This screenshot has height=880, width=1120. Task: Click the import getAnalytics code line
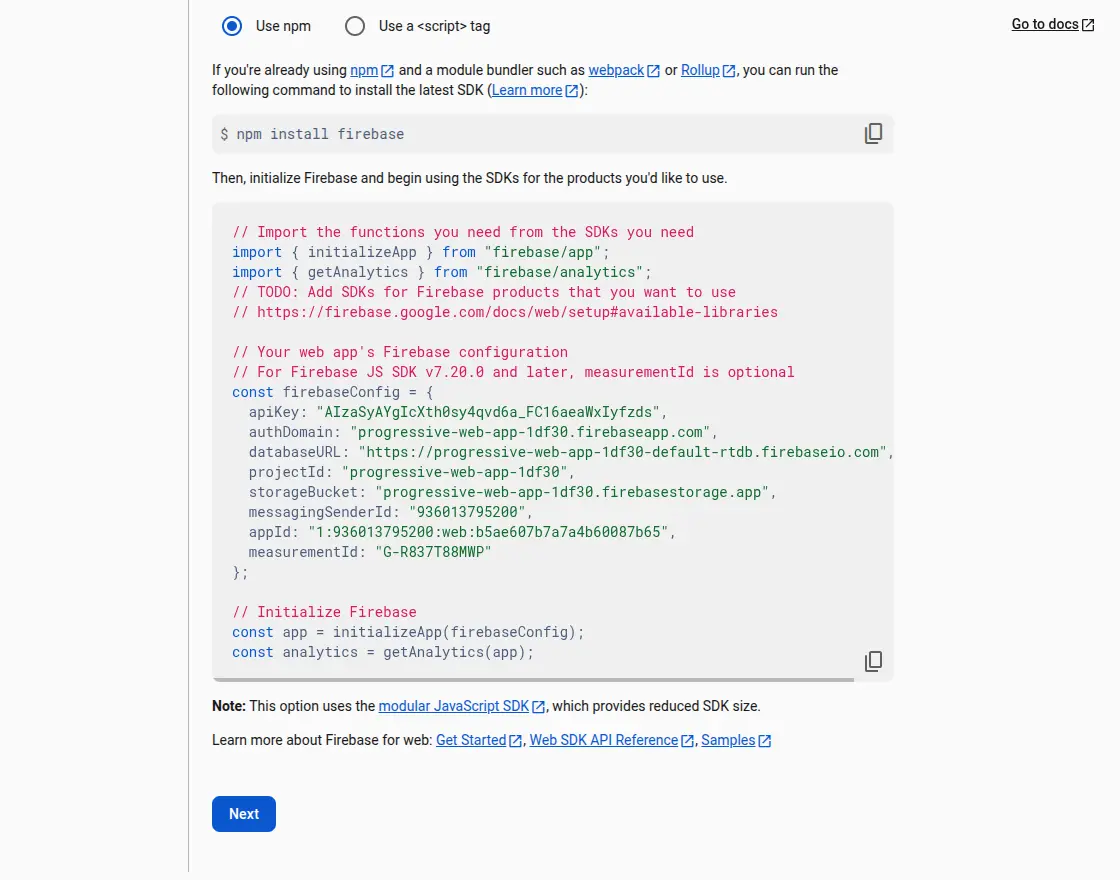point(441,272)
